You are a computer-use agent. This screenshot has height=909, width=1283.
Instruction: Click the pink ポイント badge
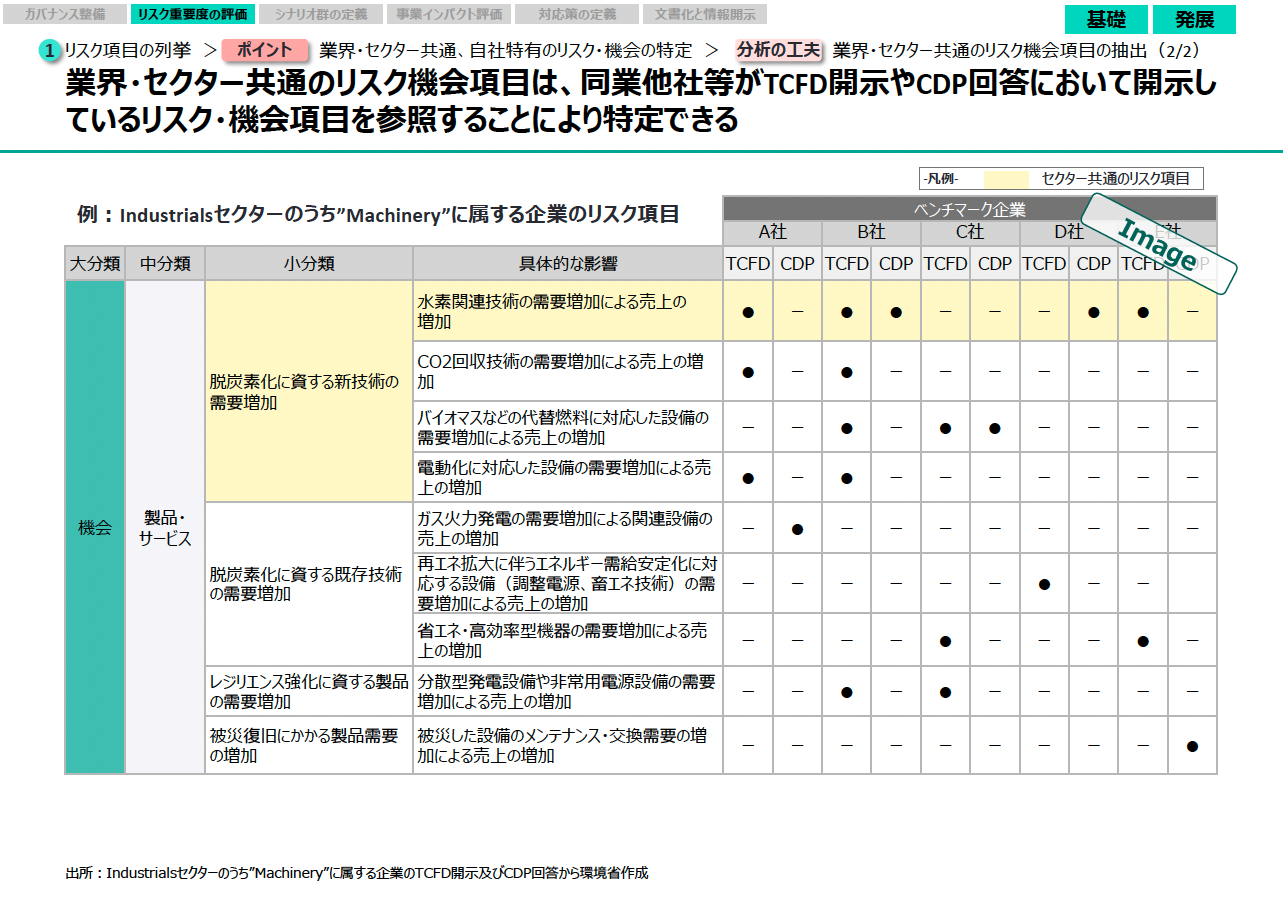click(x=264, y=50)
